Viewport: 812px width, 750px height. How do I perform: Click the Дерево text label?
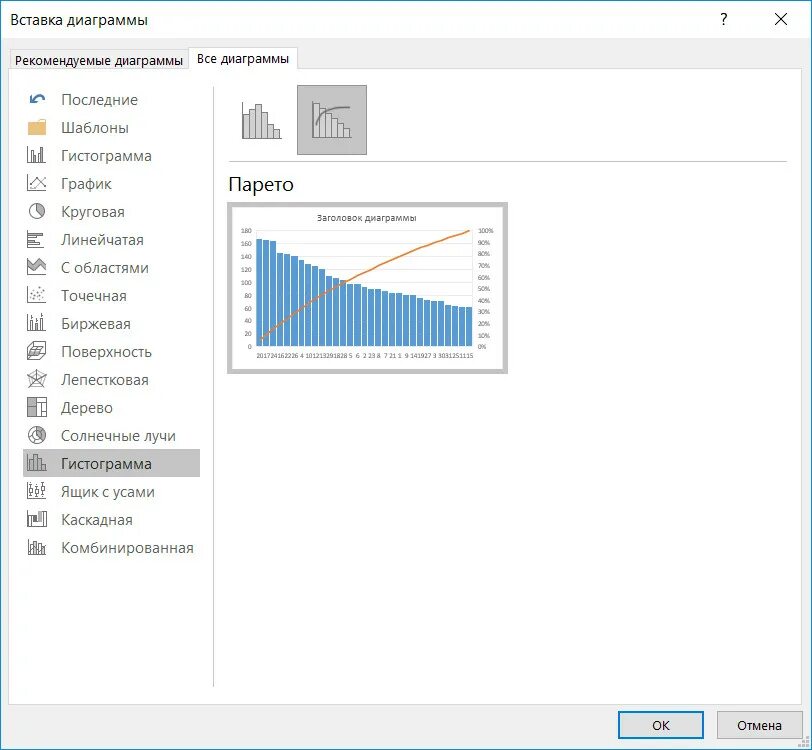click(x=86, y=407)
